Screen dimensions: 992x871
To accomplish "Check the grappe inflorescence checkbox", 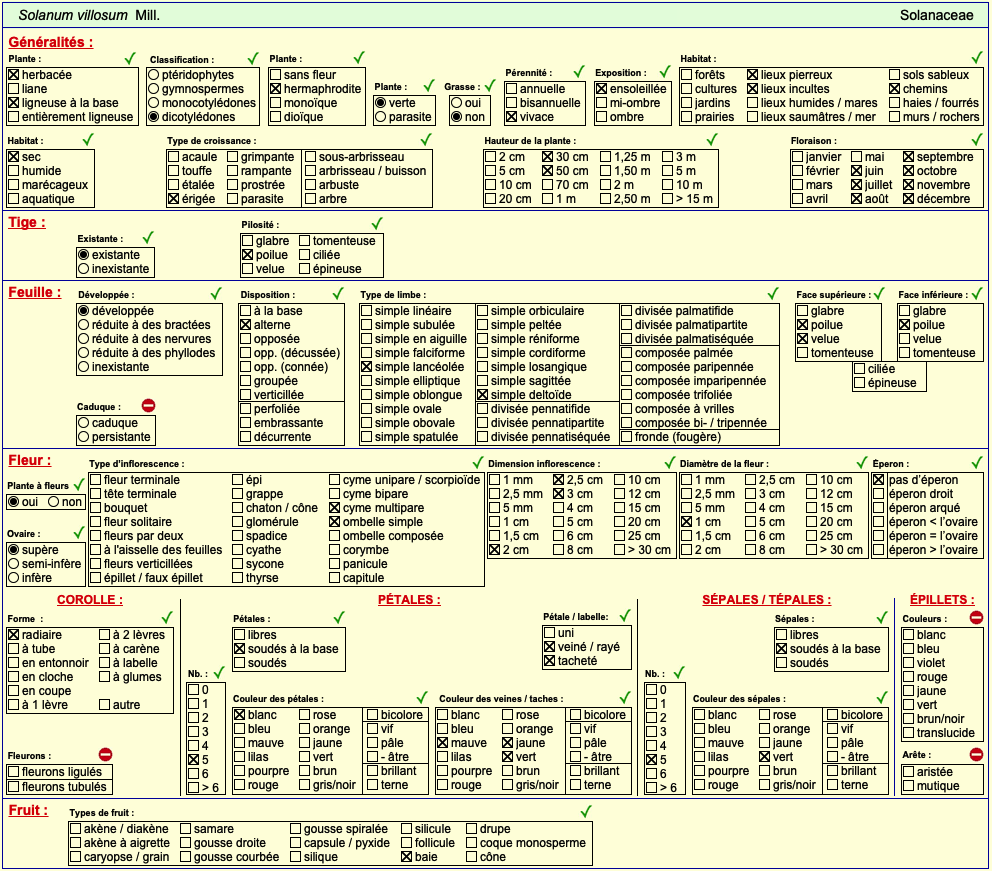I will (237, 494).
